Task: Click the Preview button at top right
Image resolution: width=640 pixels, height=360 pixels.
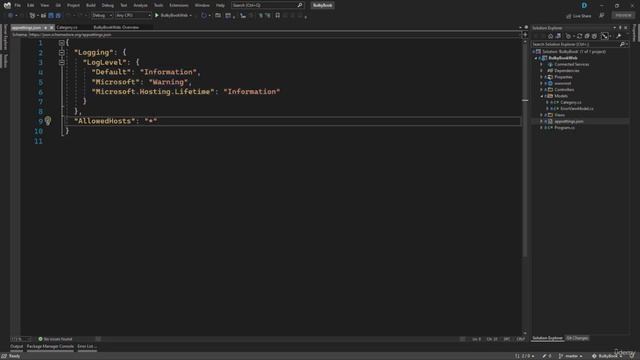Action: 623,15
